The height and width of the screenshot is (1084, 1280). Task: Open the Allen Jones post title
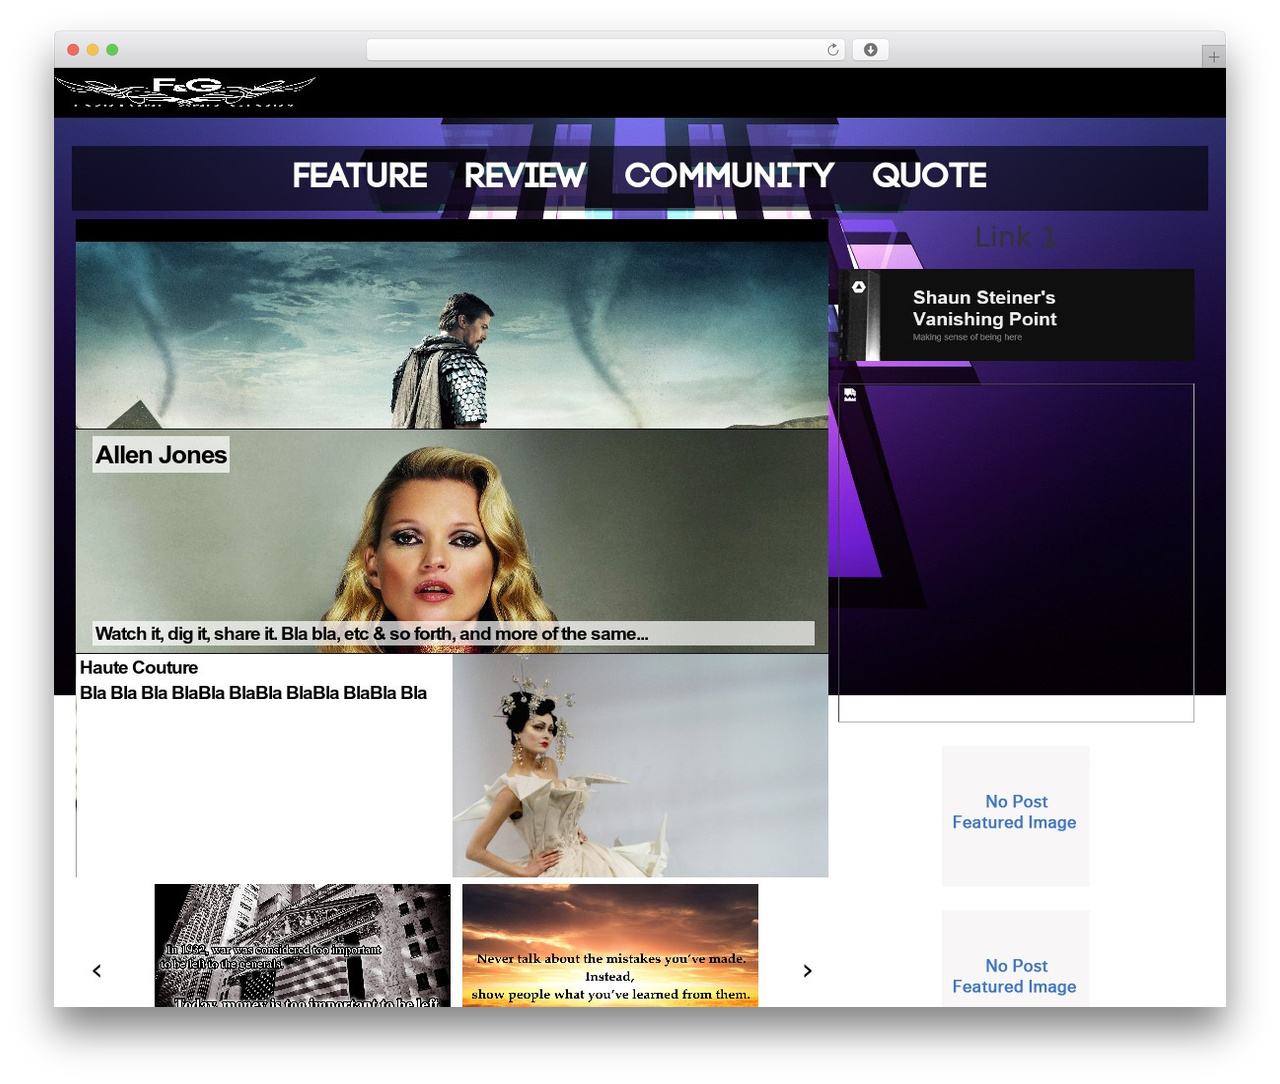(x=161, y=455)
